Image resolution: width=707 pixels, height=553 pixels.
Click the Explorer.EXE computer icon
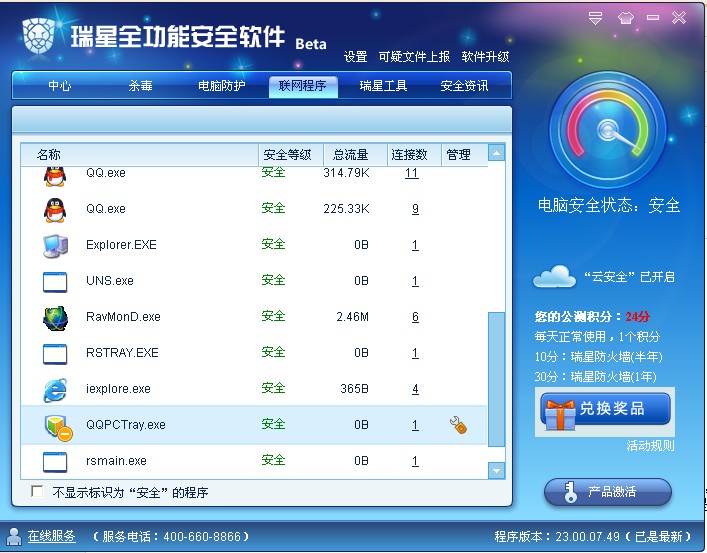tap(55, 245)
